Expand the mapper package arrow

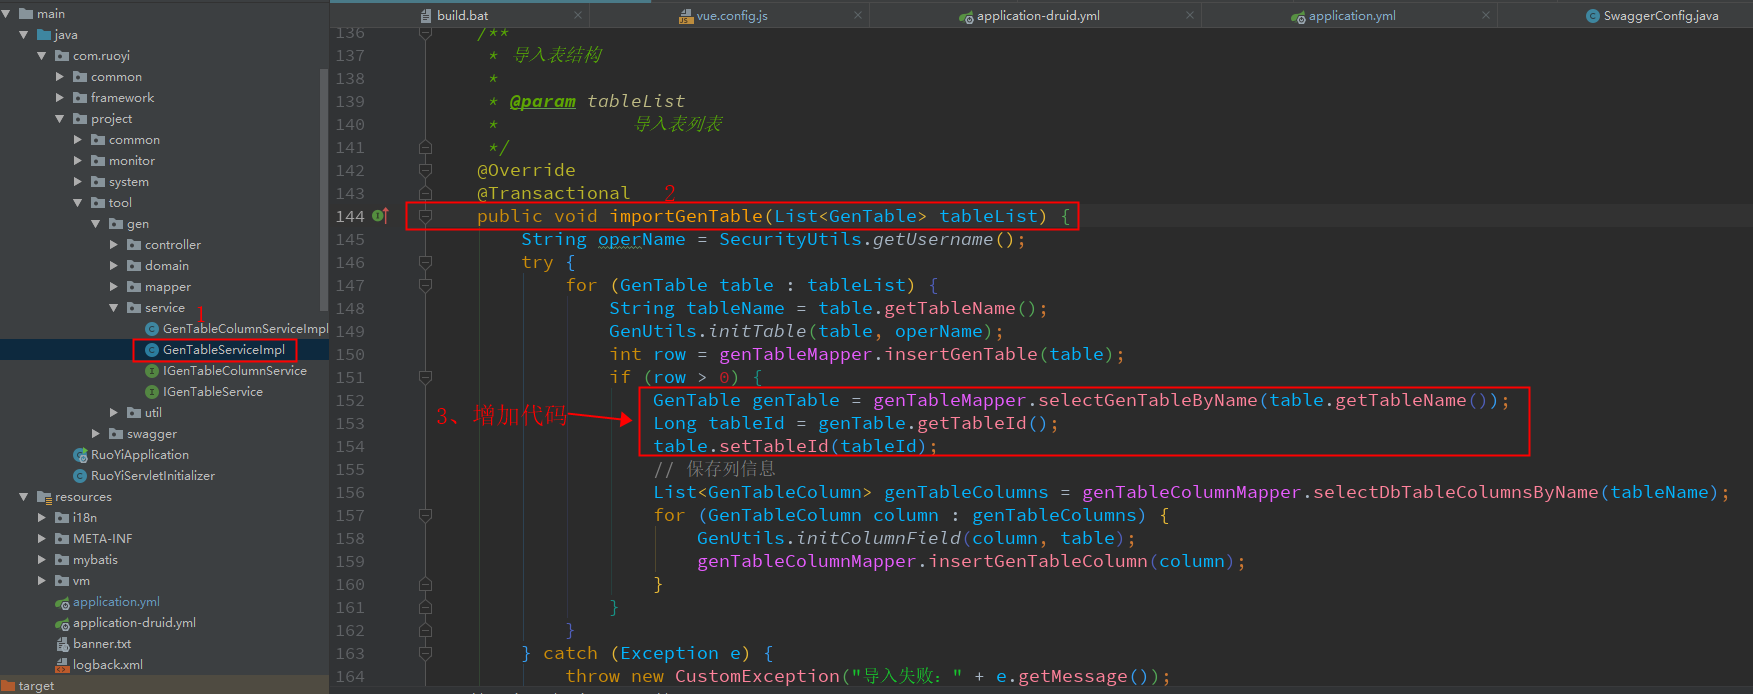pos(114,287)
